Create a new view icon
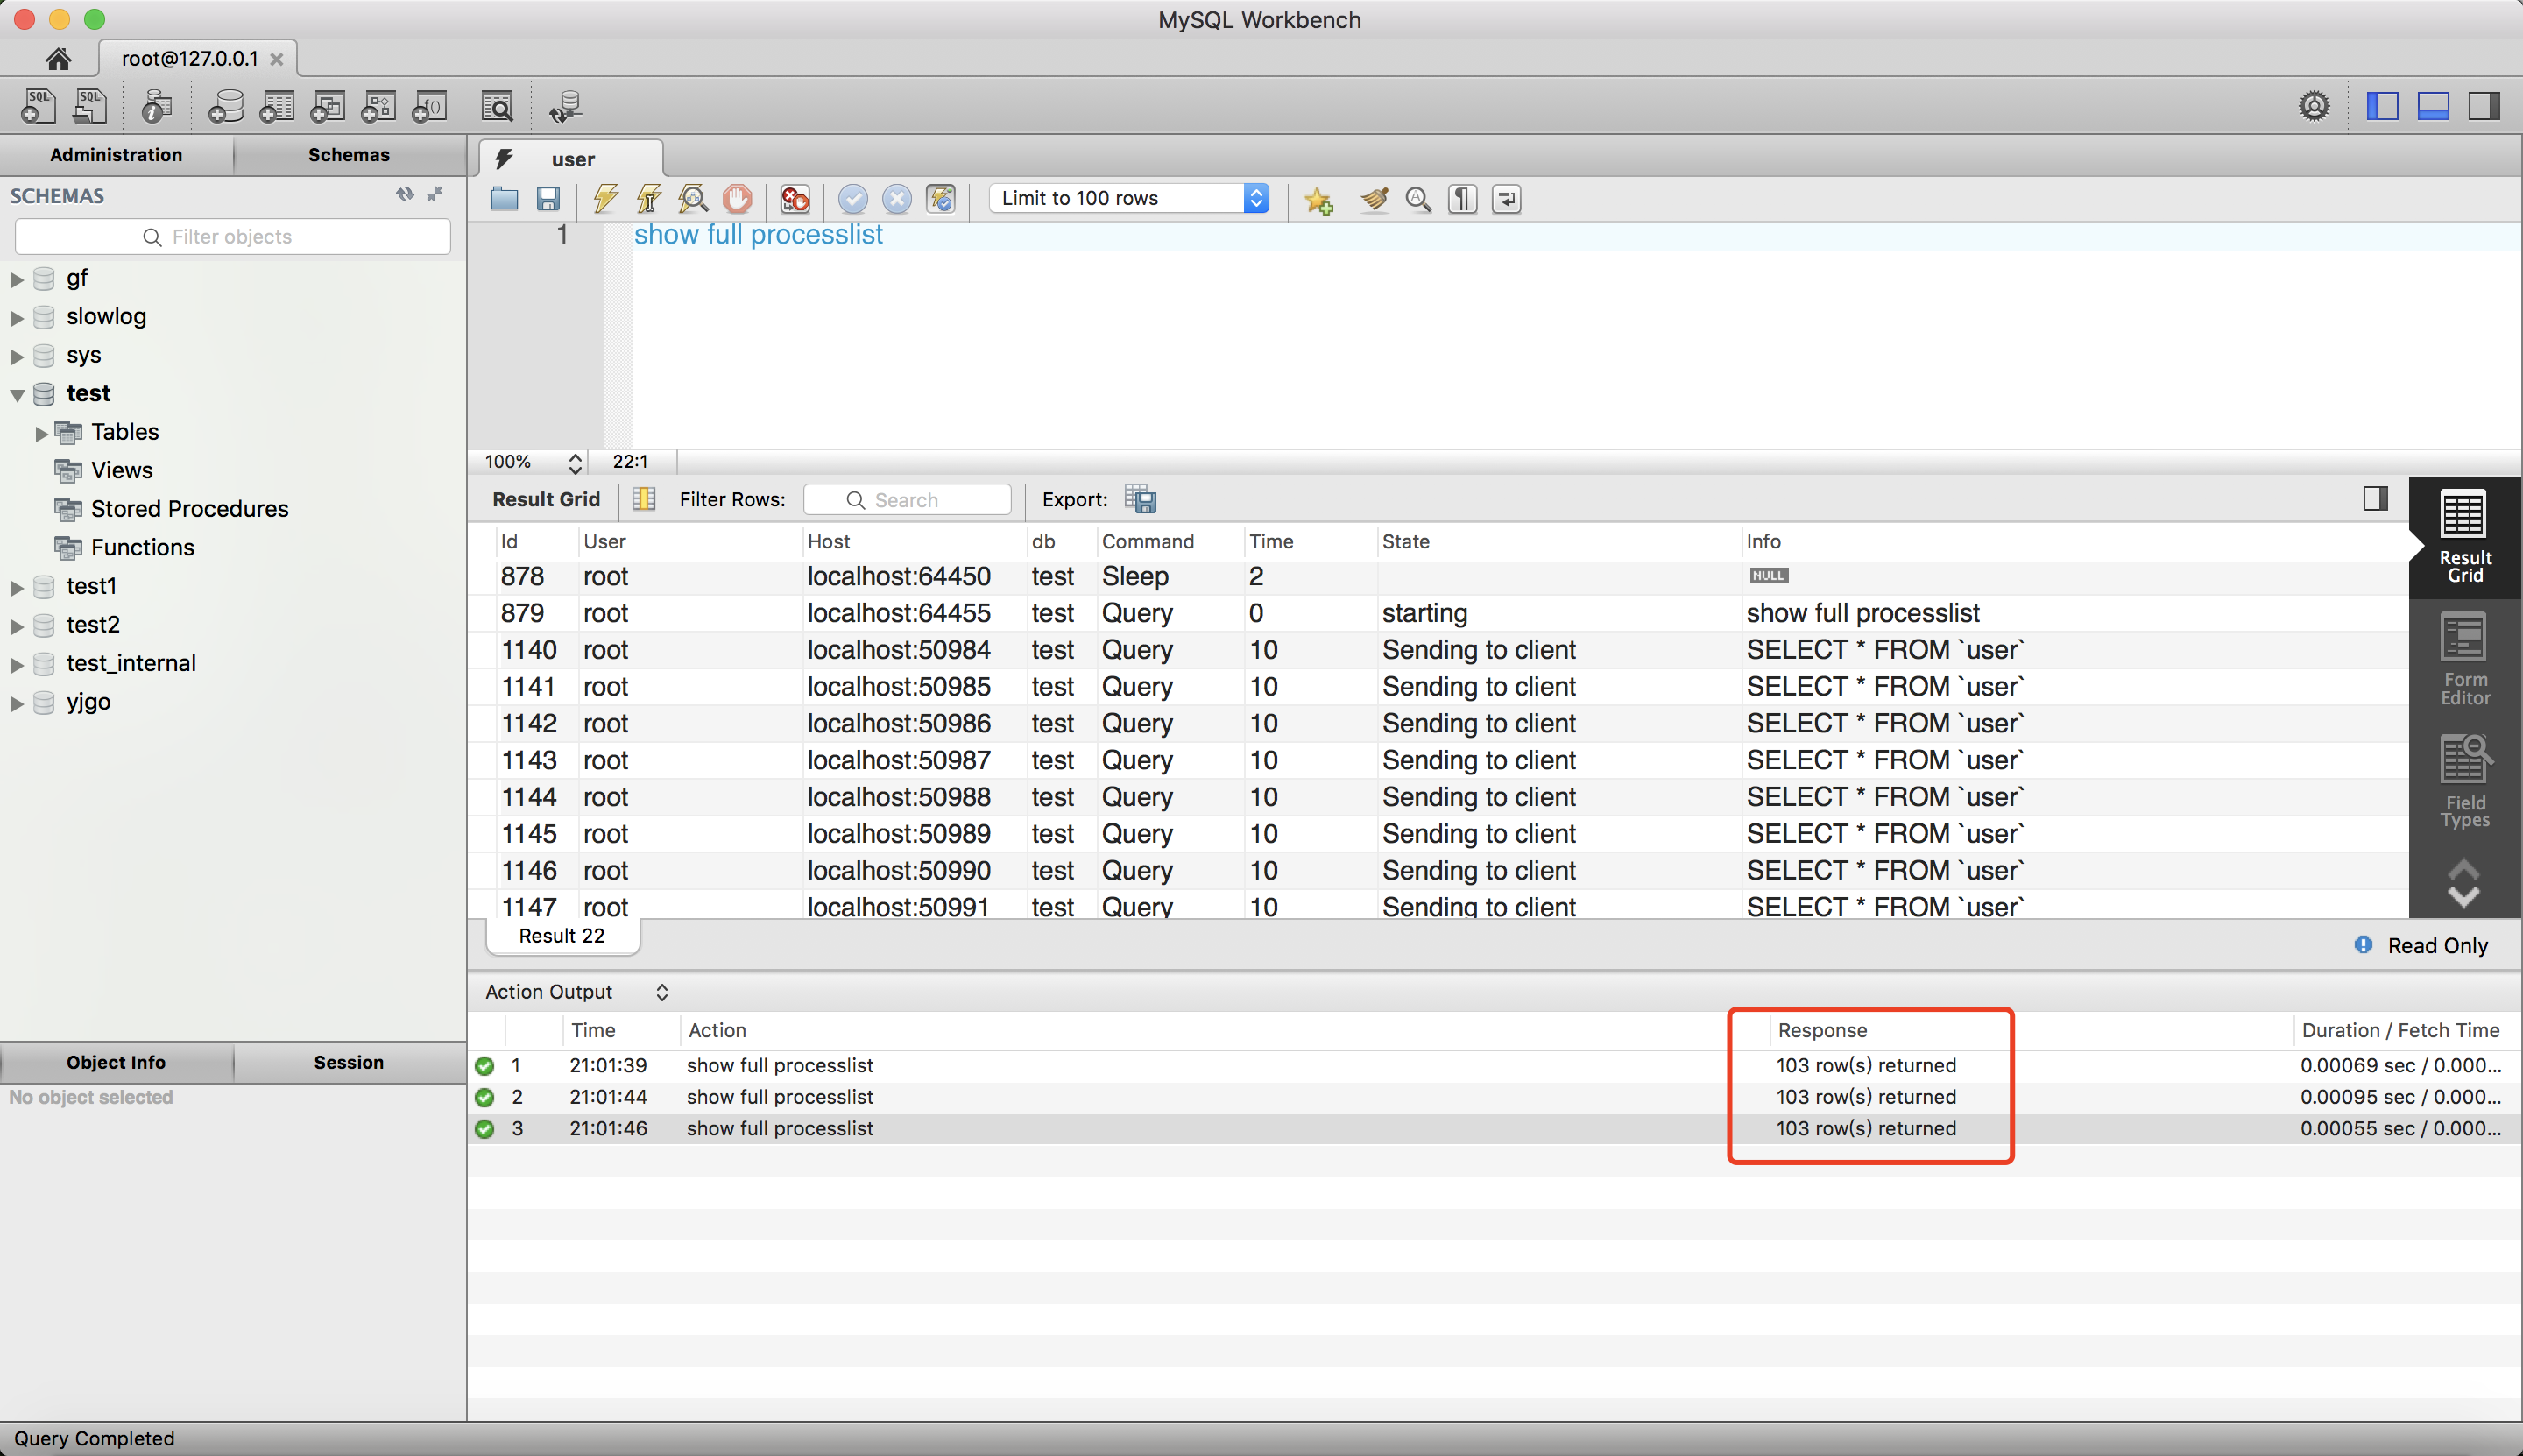Image resolution: width=2523 pixels, height=1456 pixels. (328, 106)
